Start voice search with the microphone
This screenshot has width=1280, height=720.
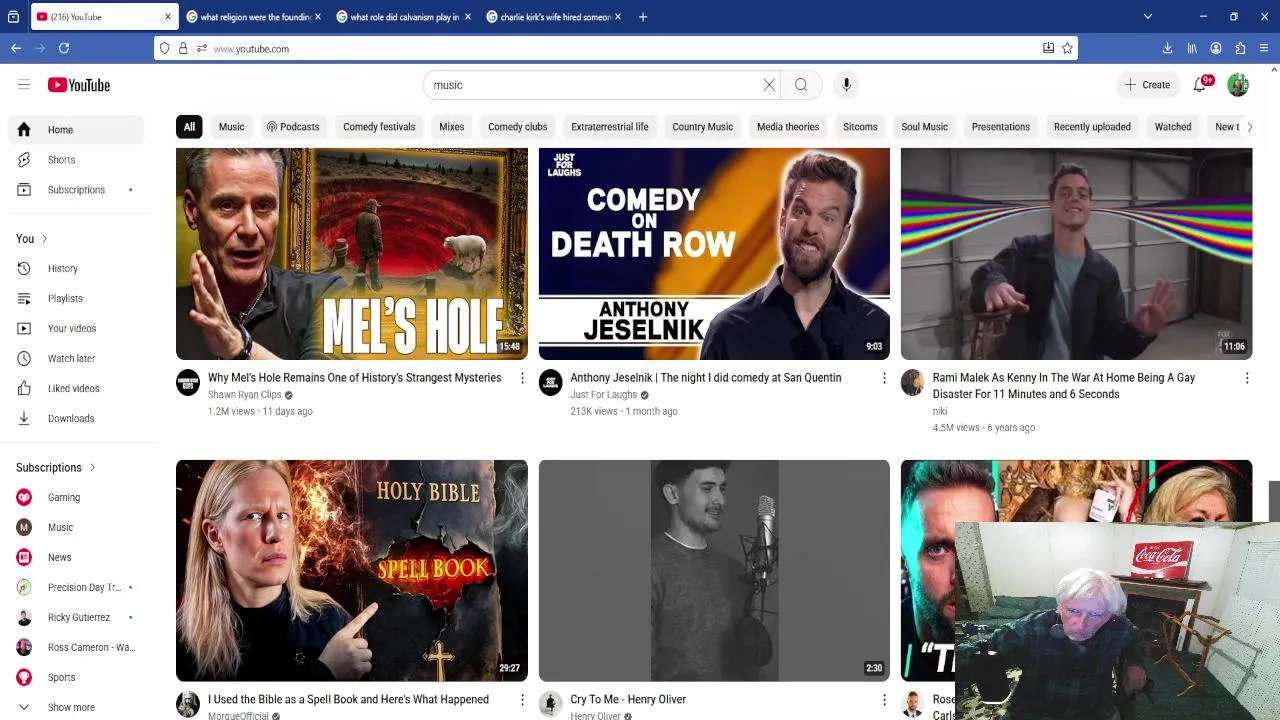(x=846, y=85)
